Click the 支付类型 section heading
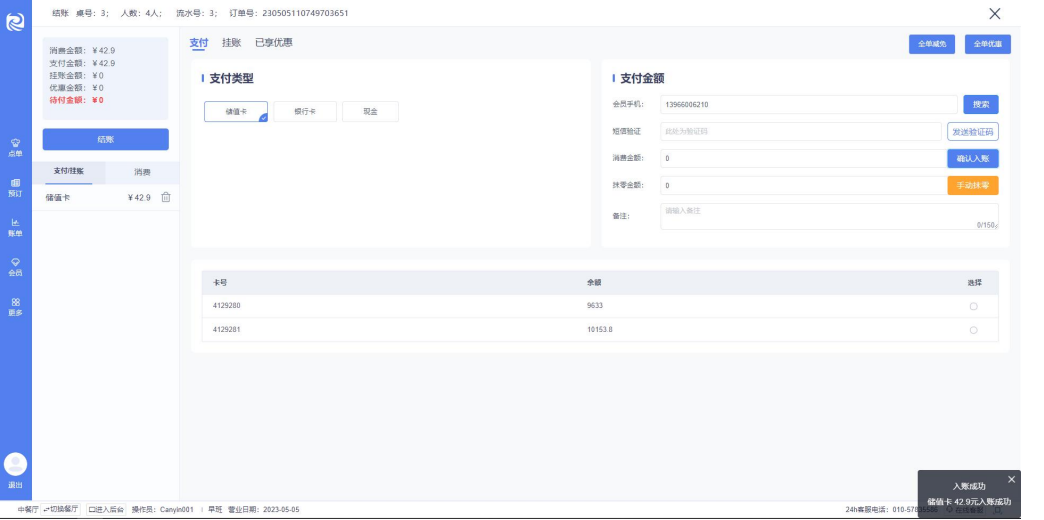 (x=232, y=79)
